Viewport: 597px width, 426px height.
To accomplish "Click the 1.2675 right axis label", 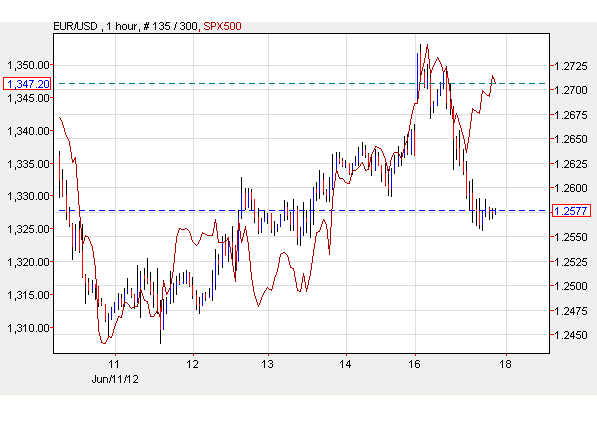I will pos(571,115).
